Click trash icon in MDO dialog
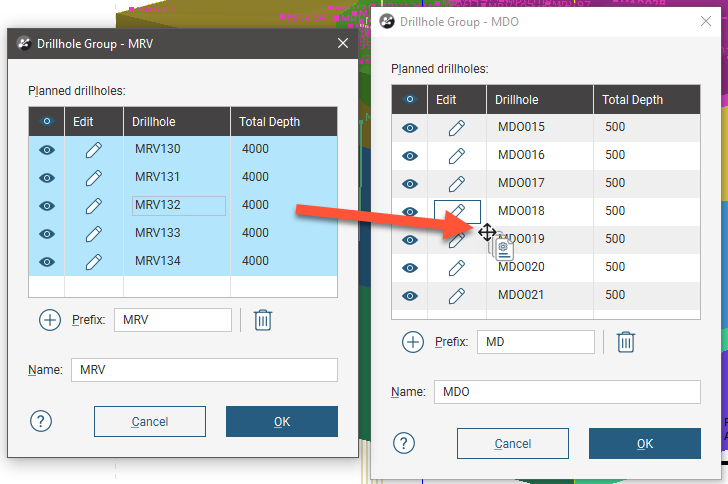Screen dimensions: 728x484 tap(625, 342)
